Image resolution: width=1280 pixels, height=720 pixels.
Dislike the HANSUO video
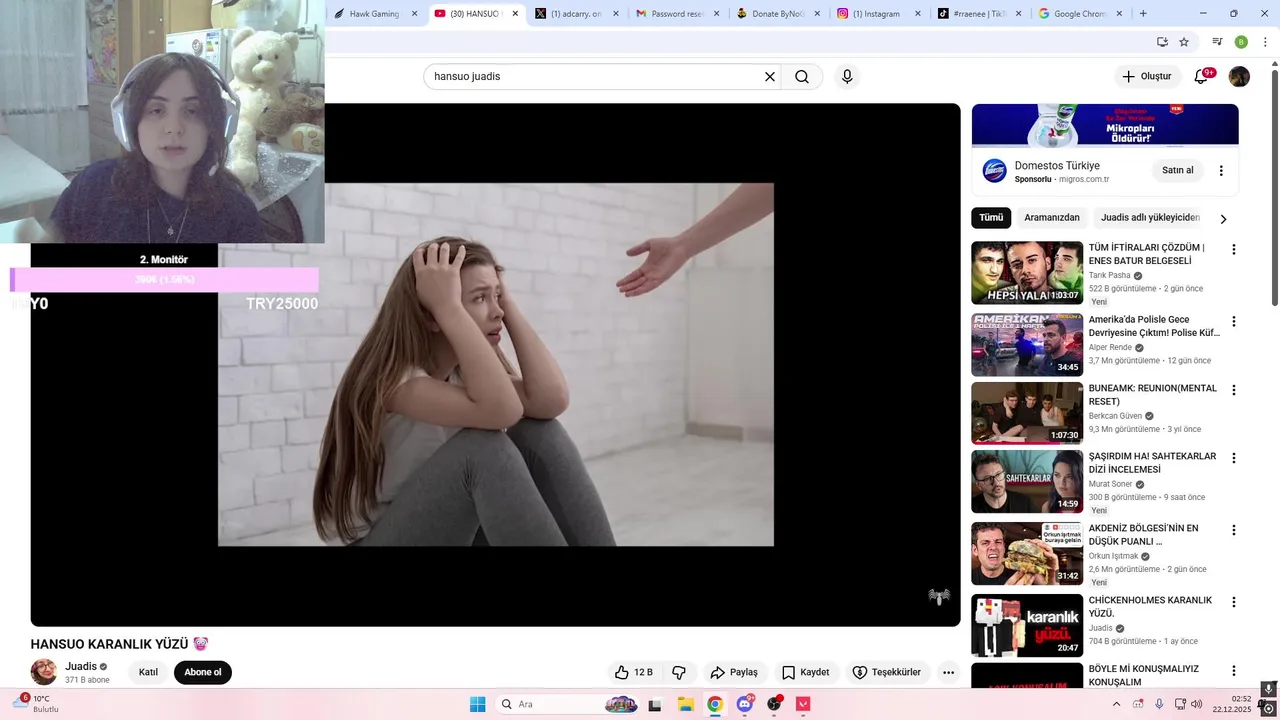tap(679, 672)
